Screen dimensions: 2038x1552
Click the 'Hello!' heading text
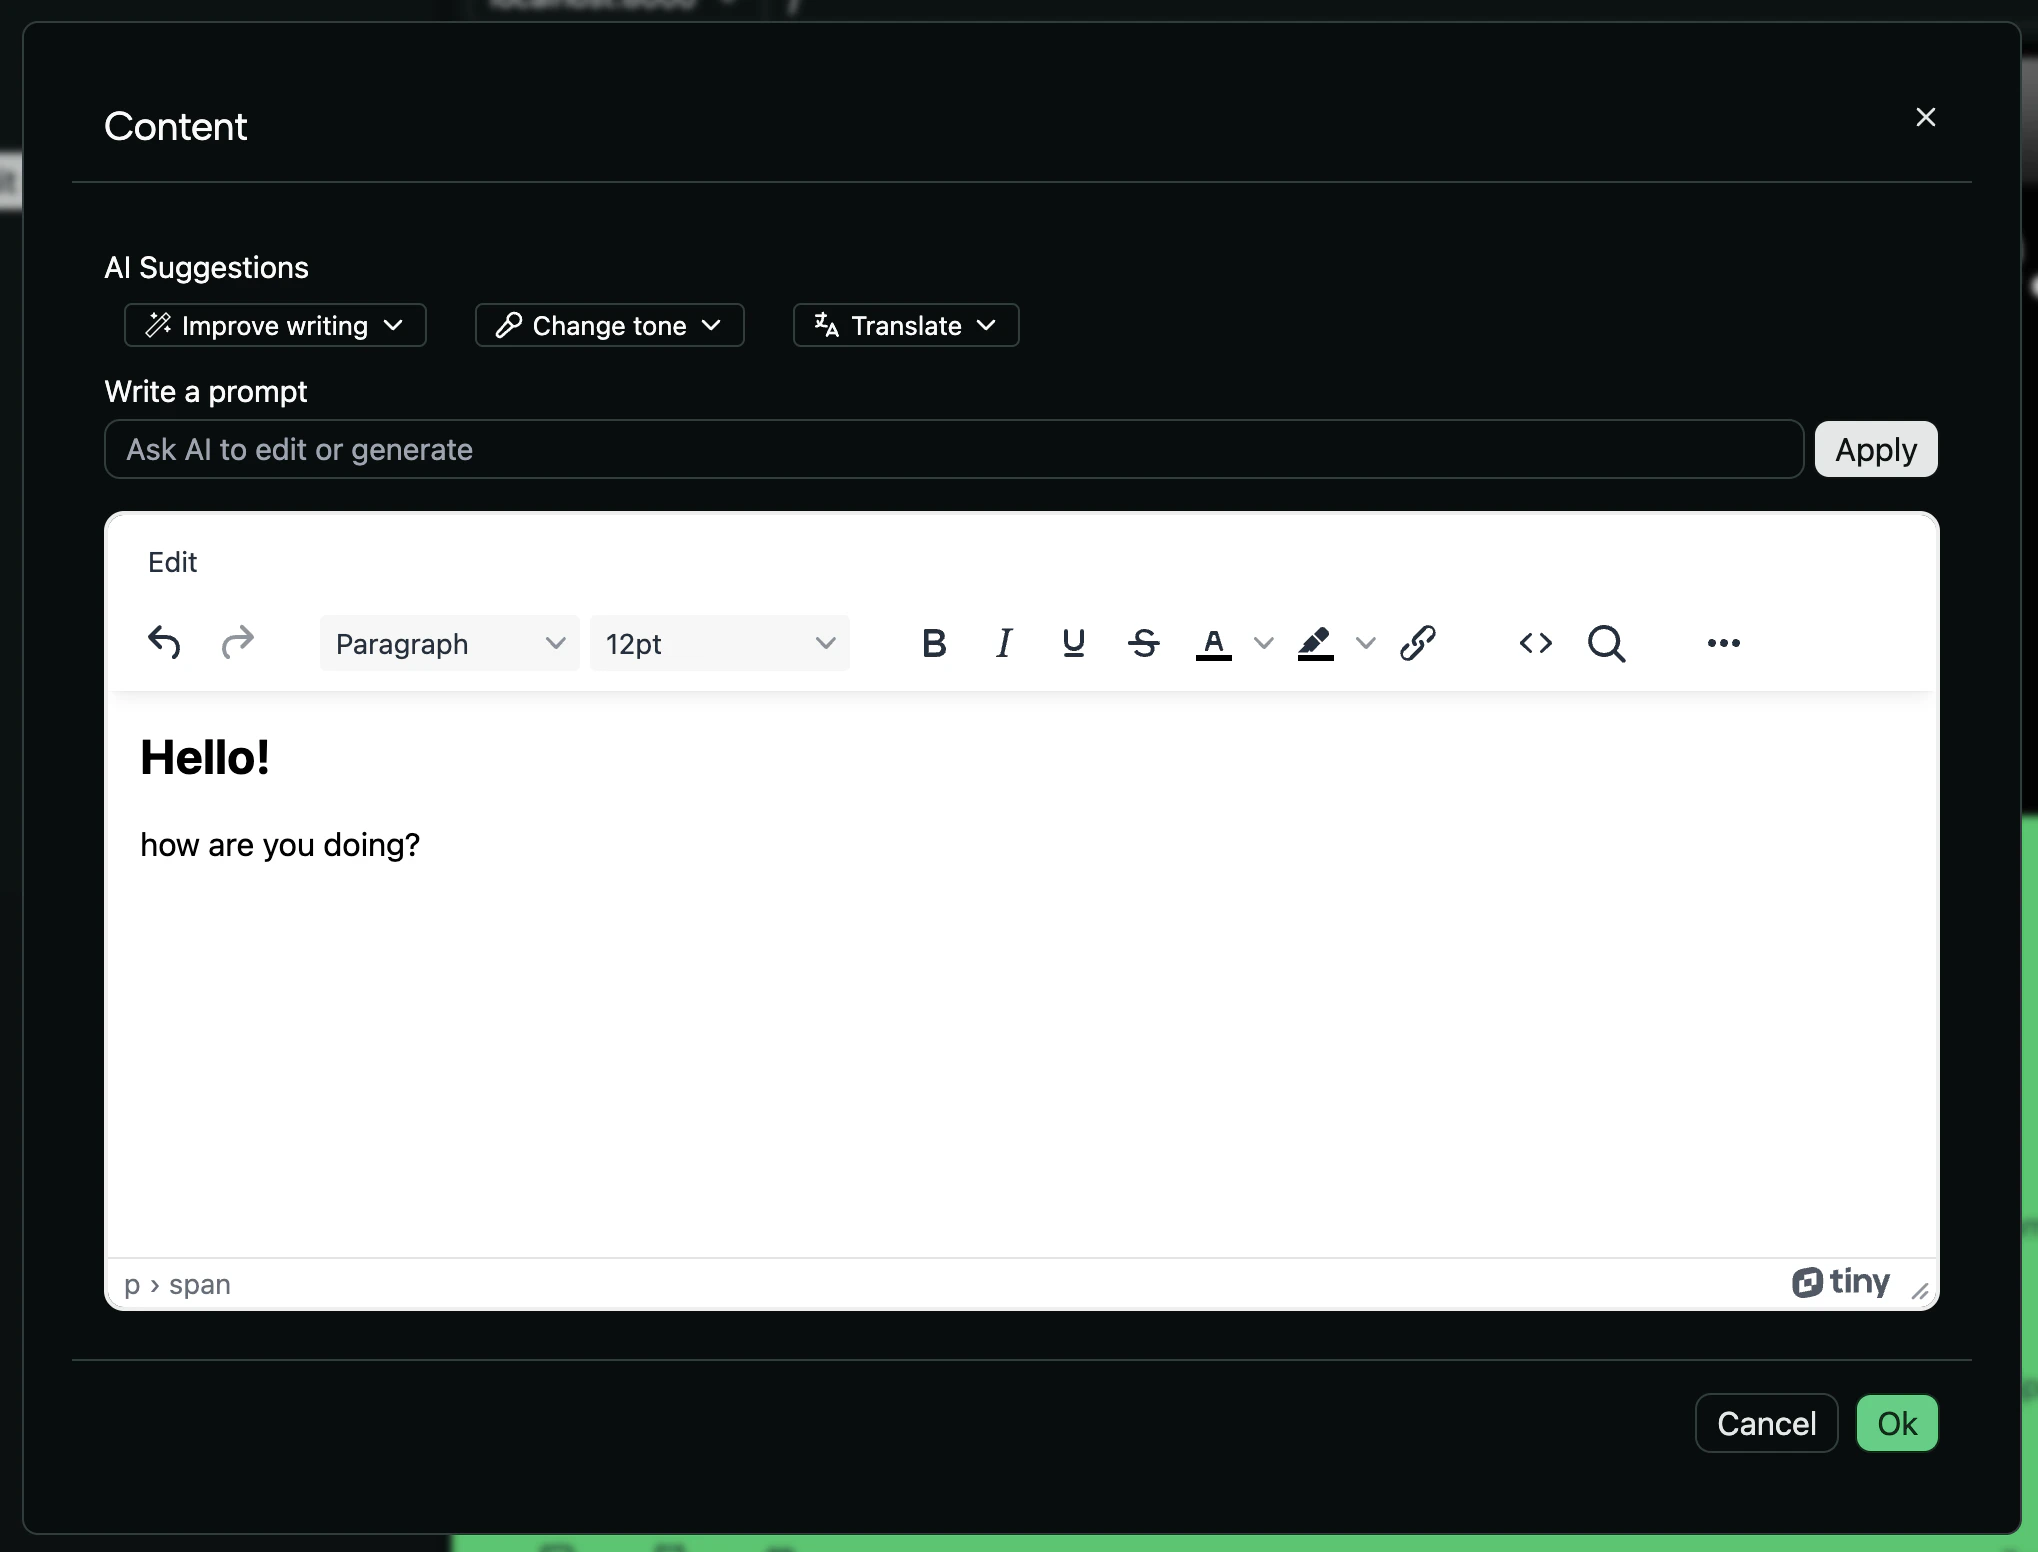(205, 757)
